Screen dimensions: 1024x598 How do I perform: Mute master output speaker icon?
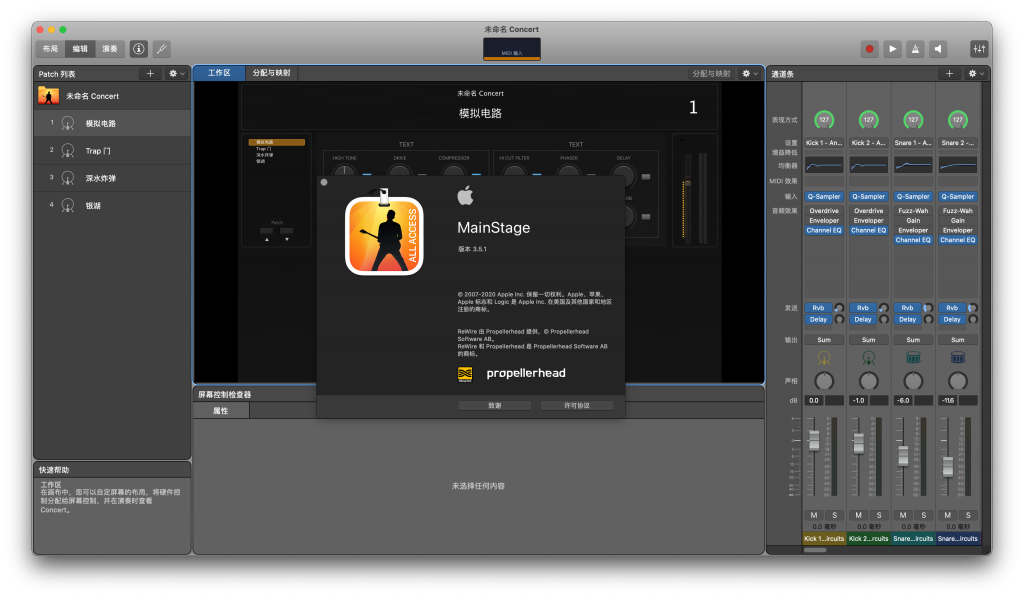[x=938, y=49]
